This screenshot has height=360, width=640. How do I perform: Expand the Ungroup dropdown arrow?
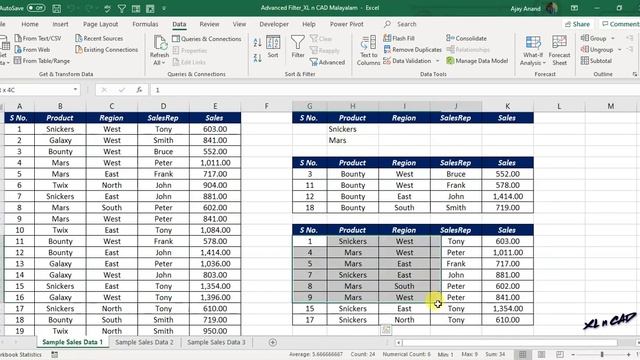click(x=620, y=50)
